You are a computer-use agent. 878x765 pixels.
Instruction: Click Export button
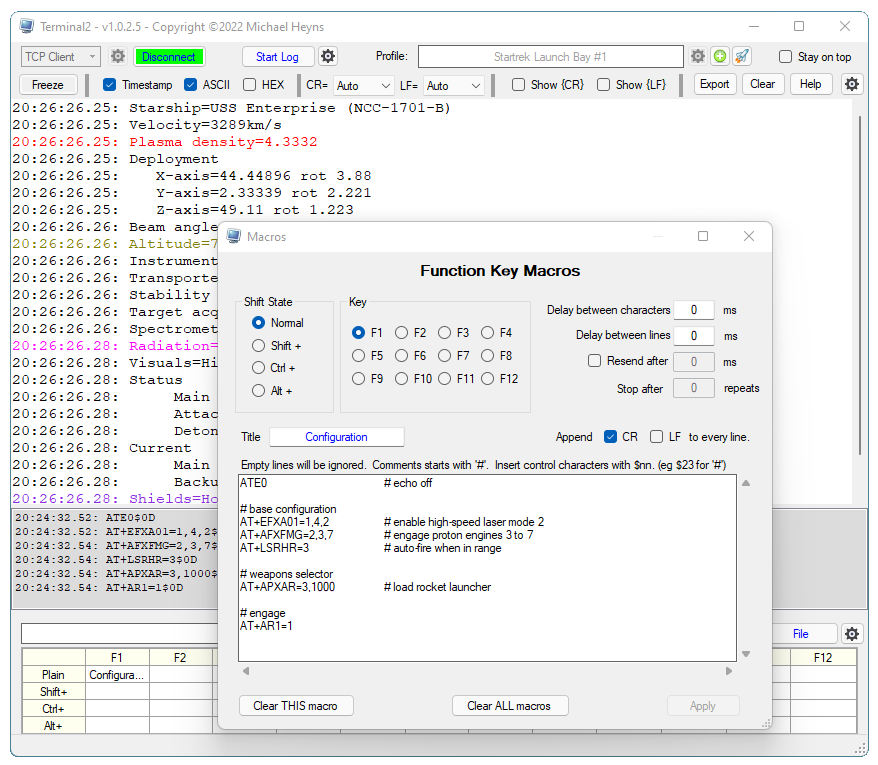click(714, 84)
